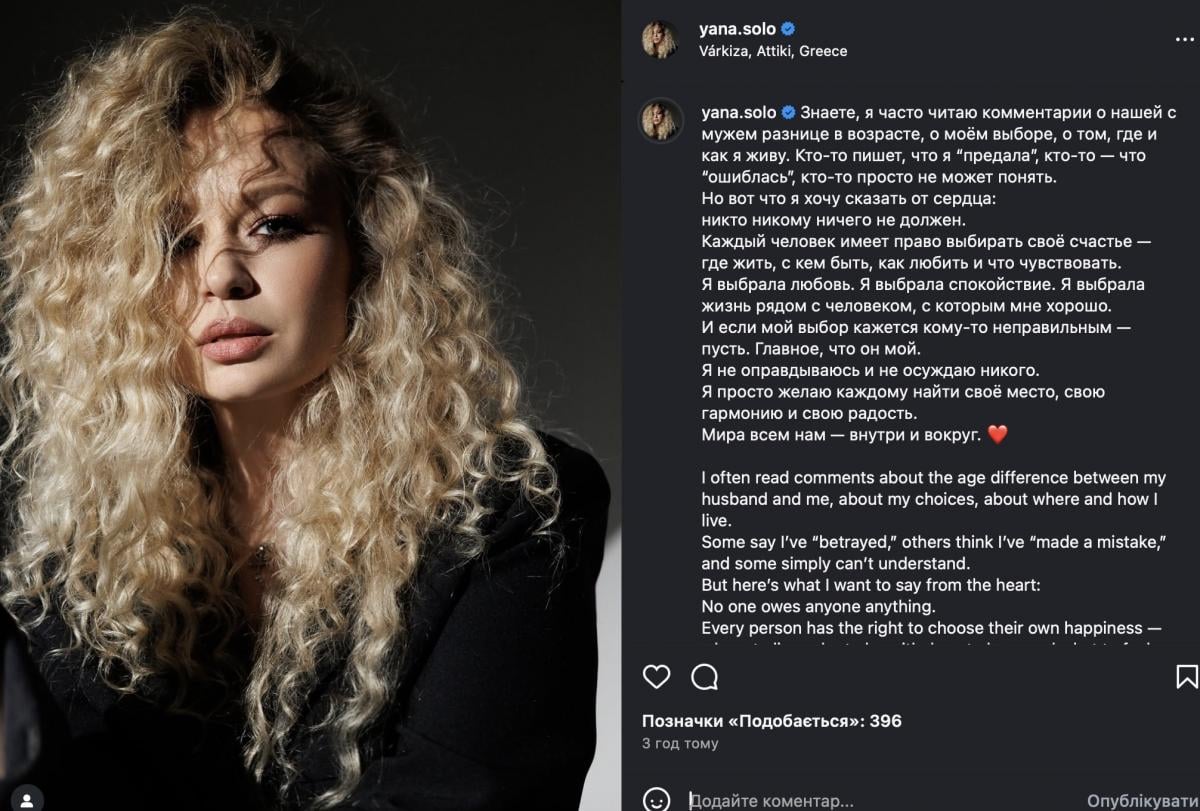The image size is (1200, 811).
Task: Open the emoji picker in the comment field
Action: coord(656,800)
